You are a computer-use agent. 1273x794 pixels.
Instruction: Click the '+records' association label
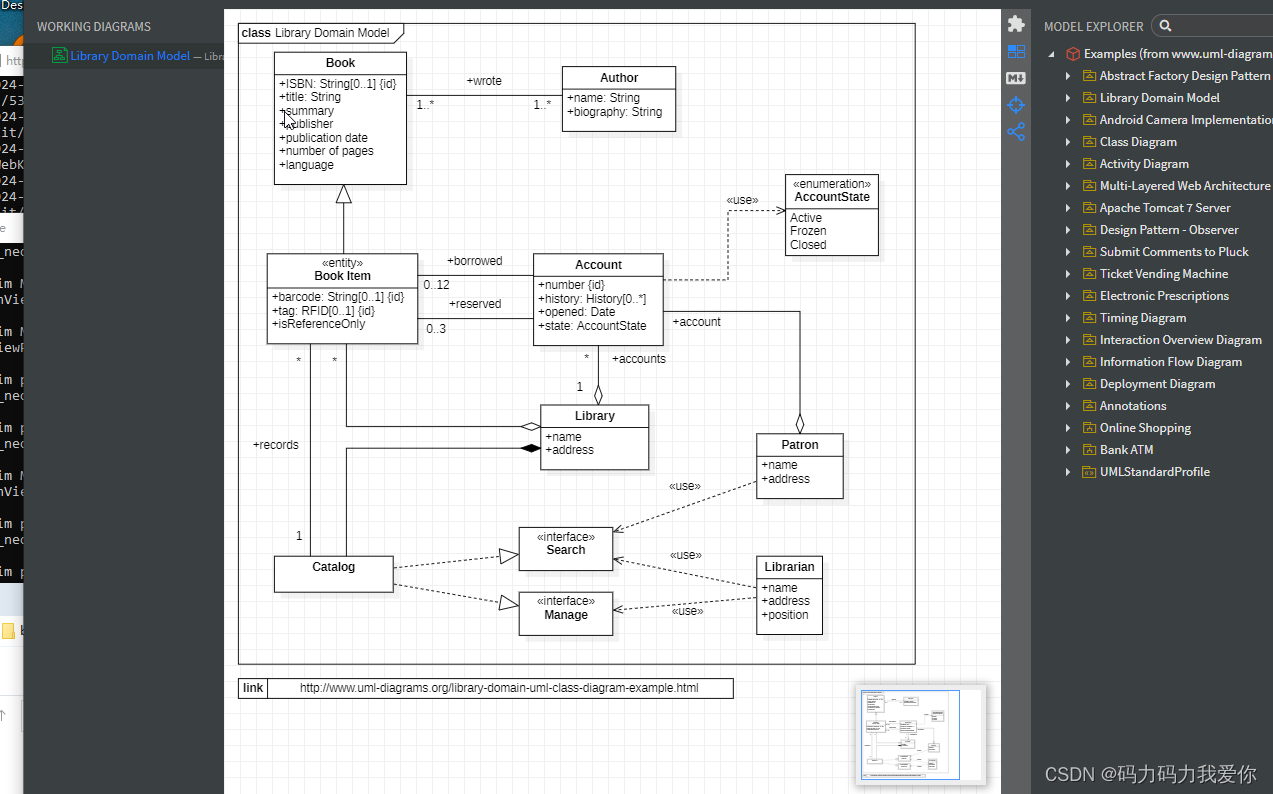tap(275, 445)
